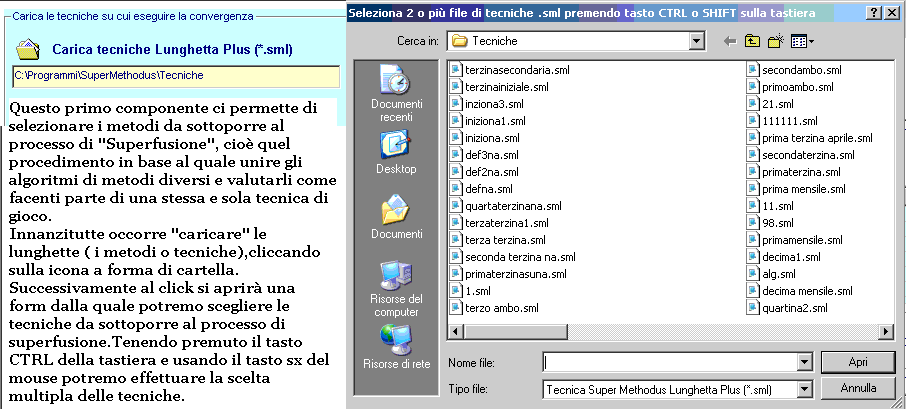Select file quartina2.sml
906x409 pixels.
pyautogui.click(x=787, y=308)
